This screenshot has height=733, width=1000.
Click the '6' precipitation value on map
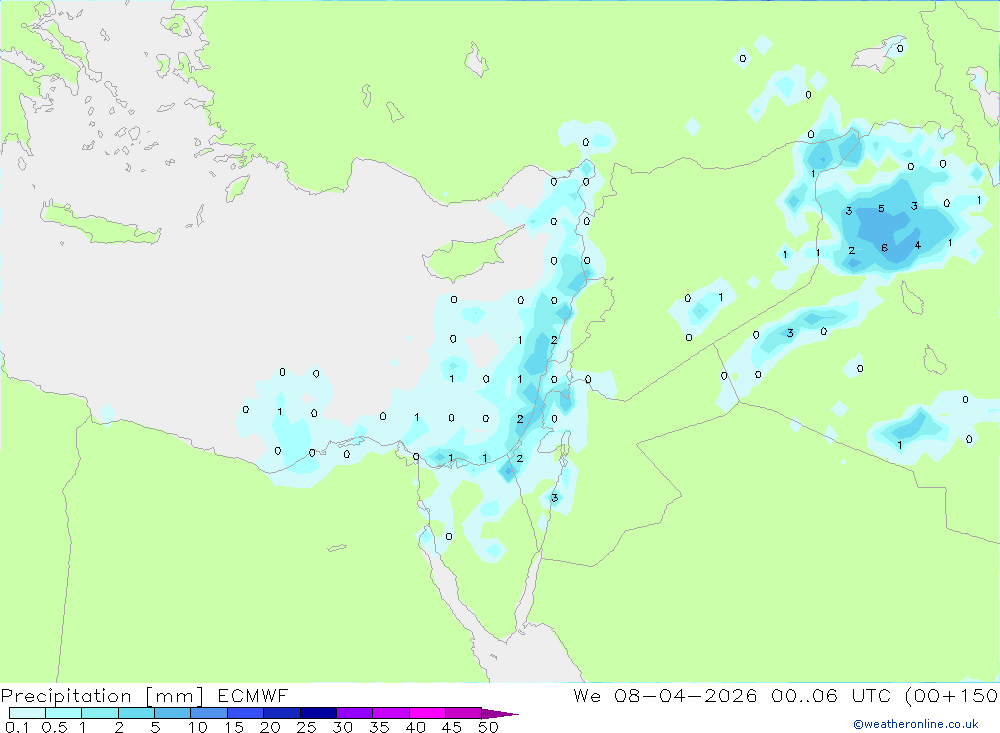885,248
